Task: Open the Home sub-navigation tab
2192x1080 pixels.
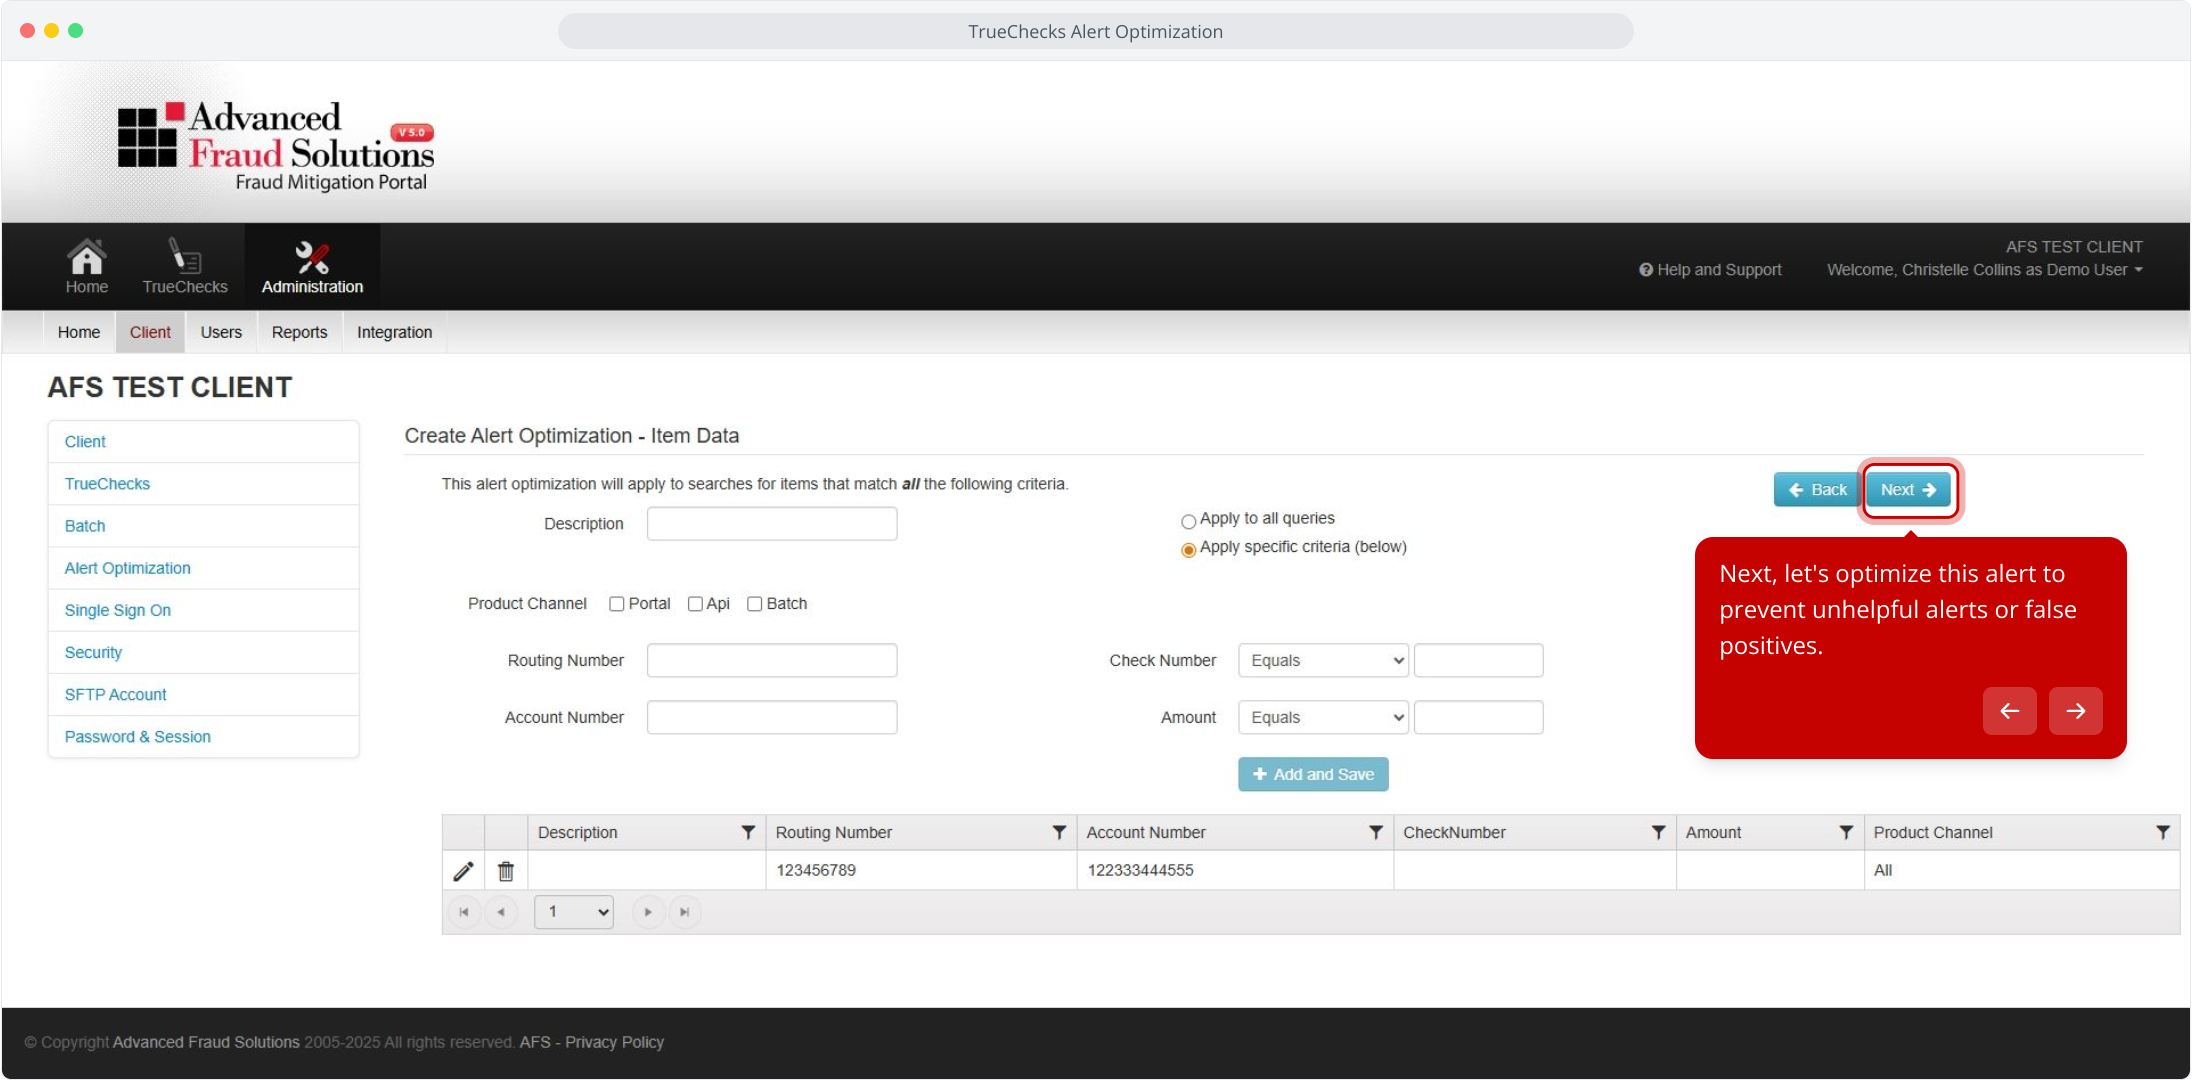Action: pos(79,333)
